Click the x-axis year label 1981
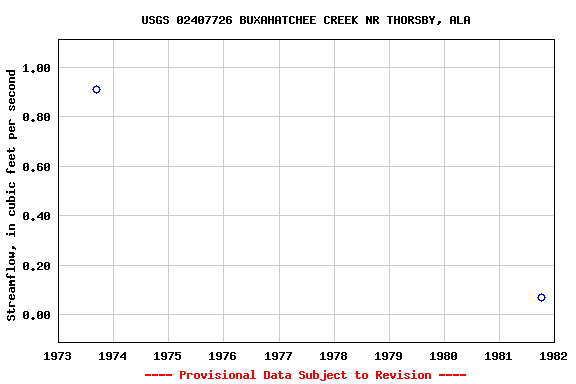Image resolution: width=576 pixels, height=384 pixels. [x=499, y=356]
